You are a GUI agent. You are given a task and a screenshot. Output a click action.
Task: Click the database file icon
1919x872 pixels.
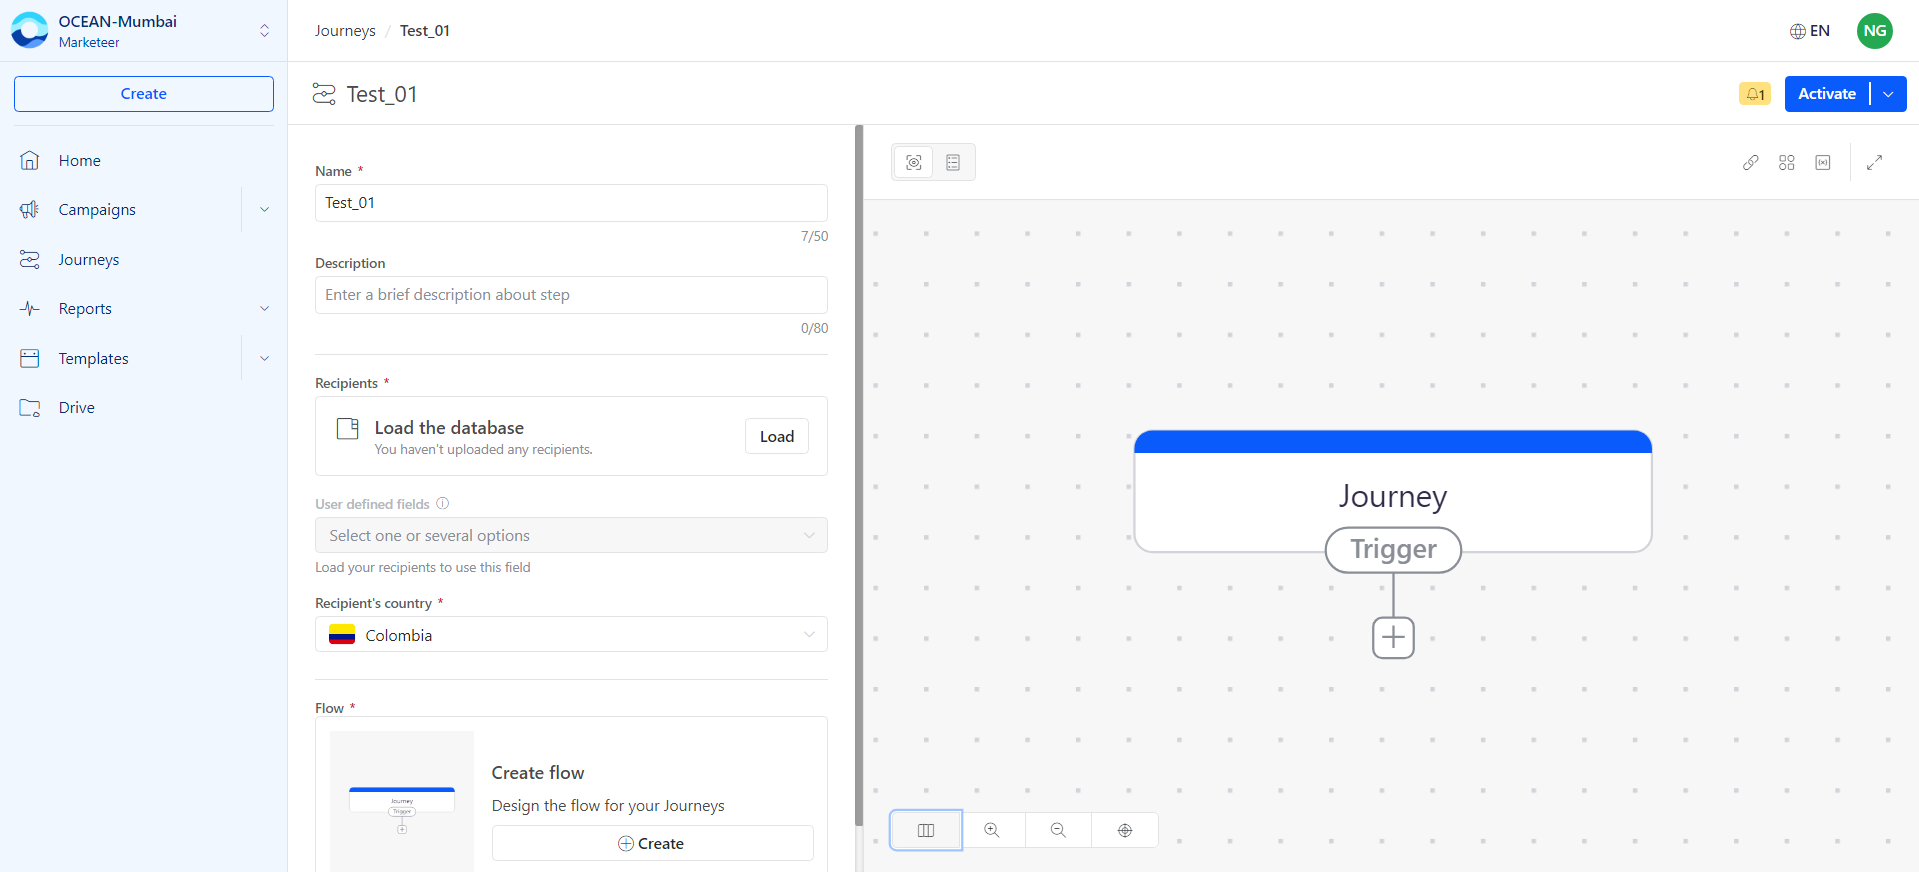348,429
